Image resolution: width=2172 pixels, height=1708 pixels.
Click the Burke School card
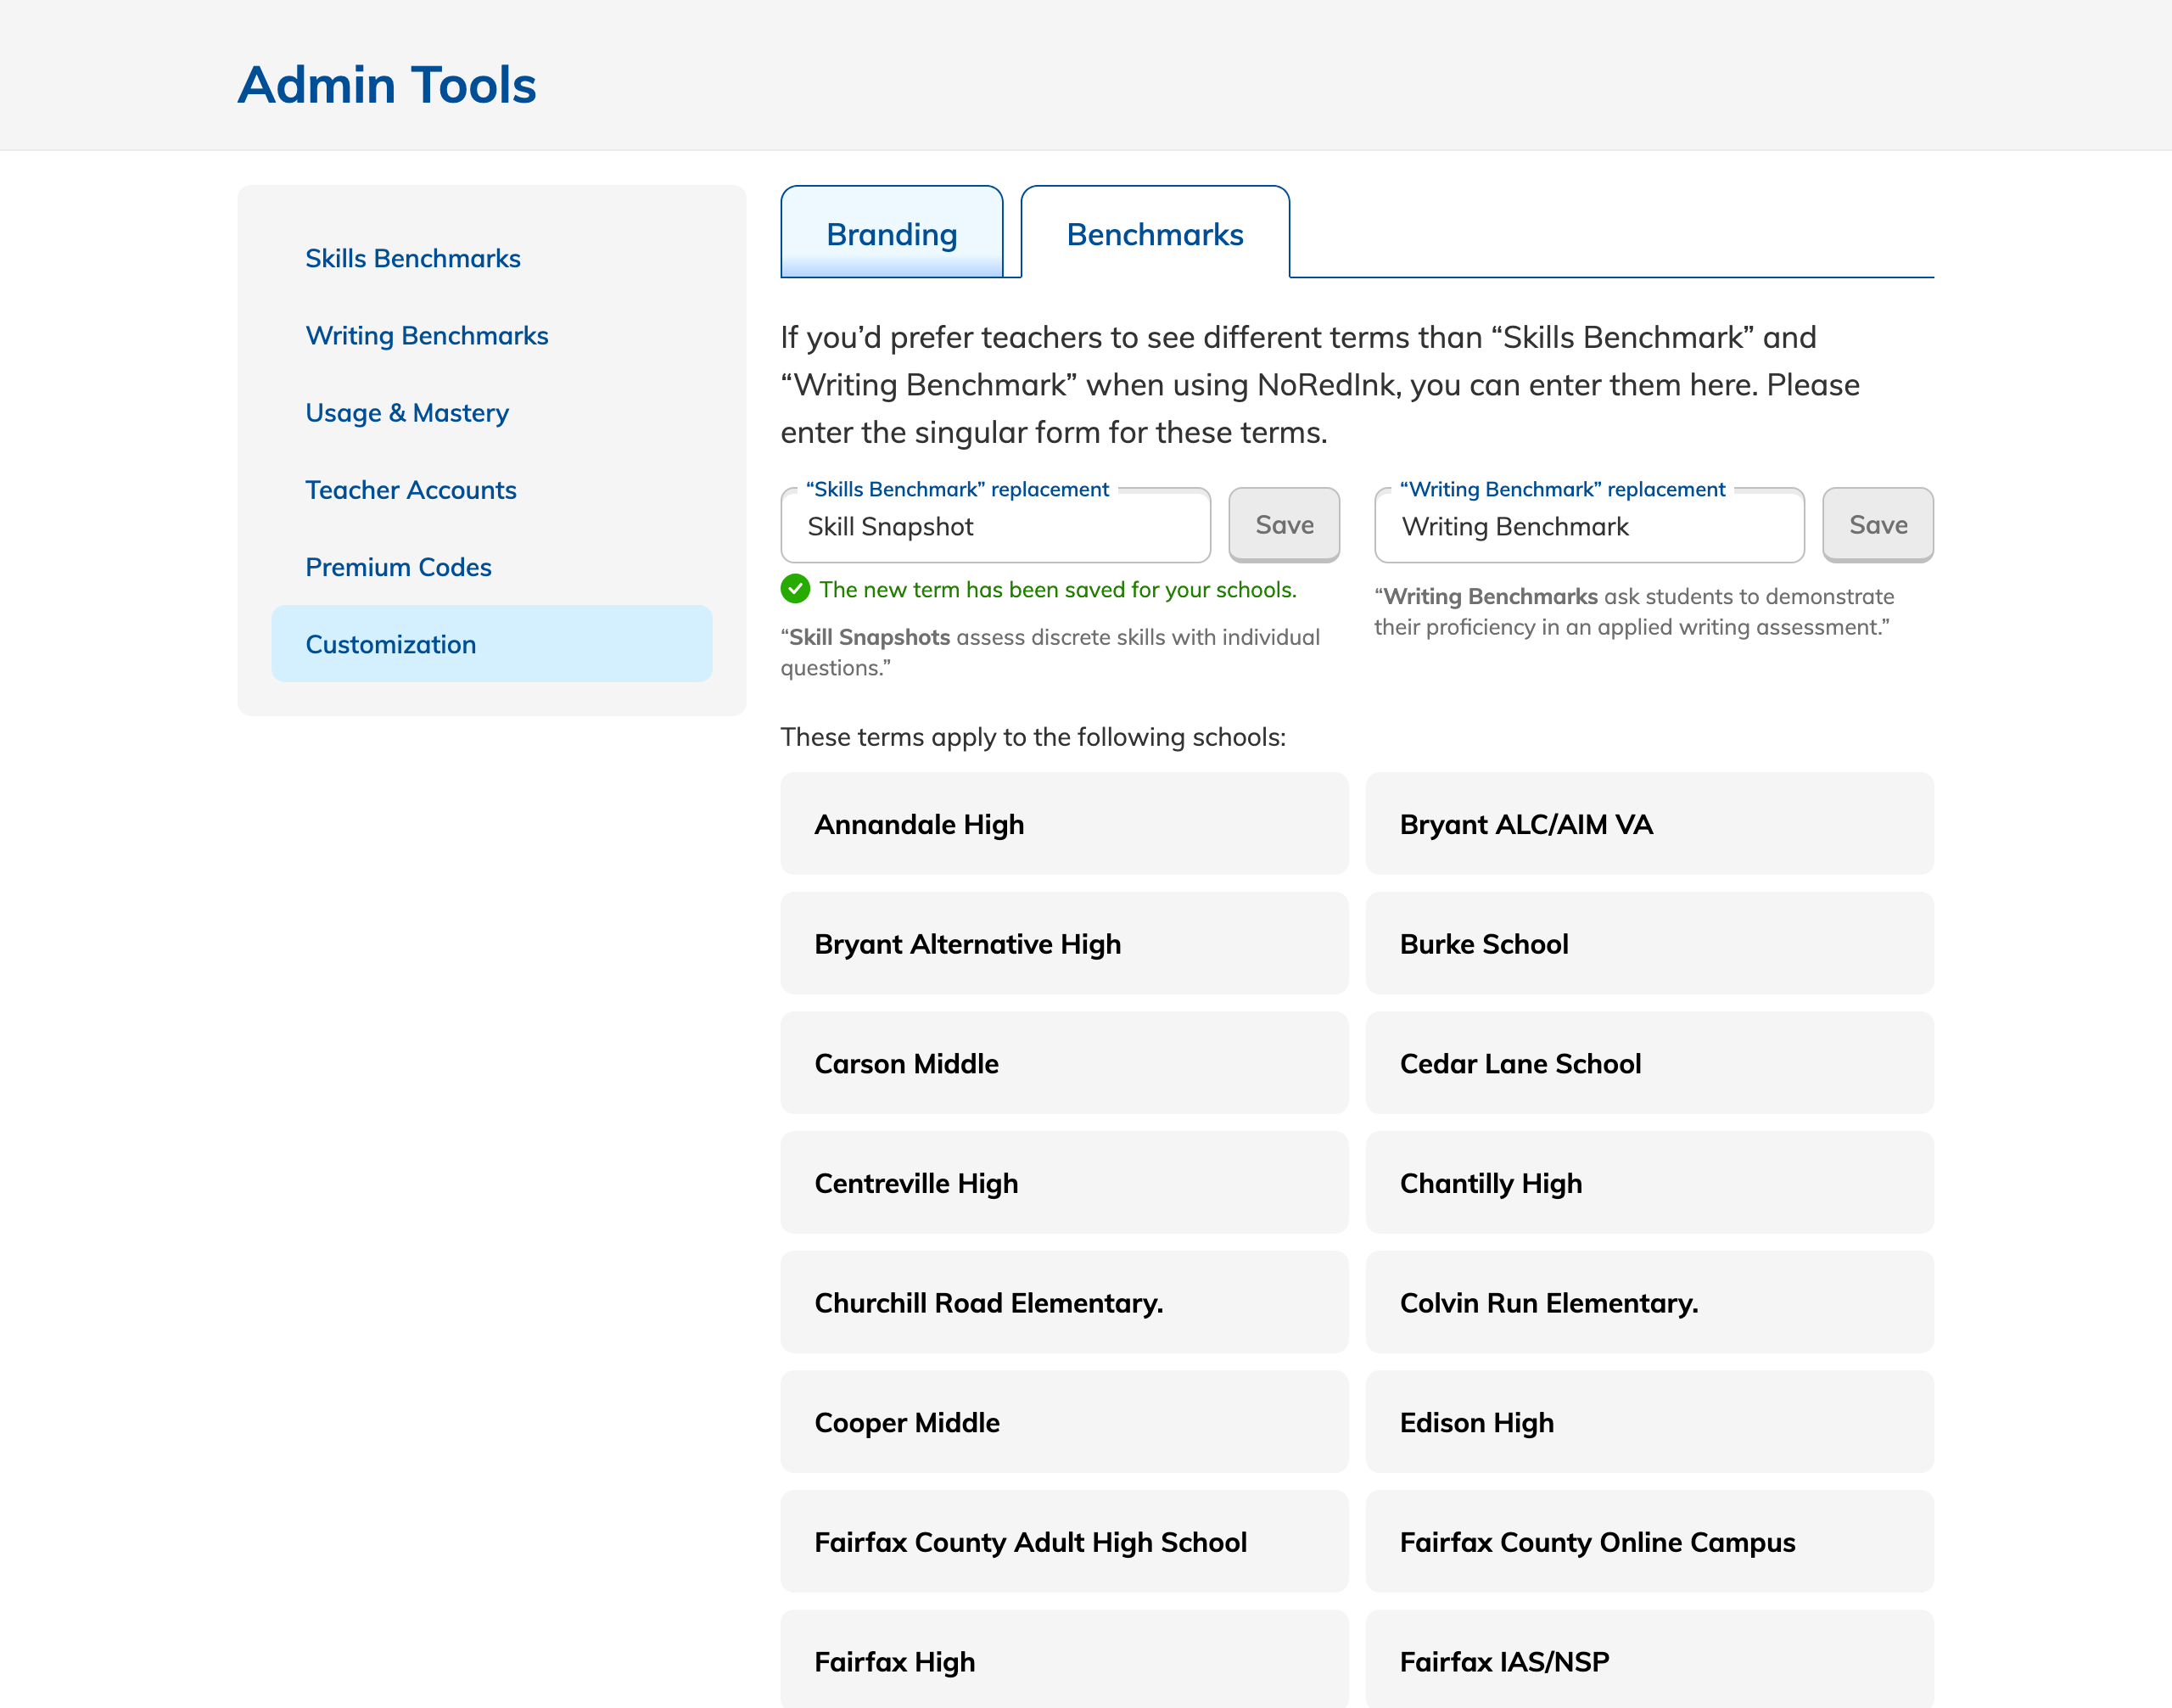[x=1648, y=944]
